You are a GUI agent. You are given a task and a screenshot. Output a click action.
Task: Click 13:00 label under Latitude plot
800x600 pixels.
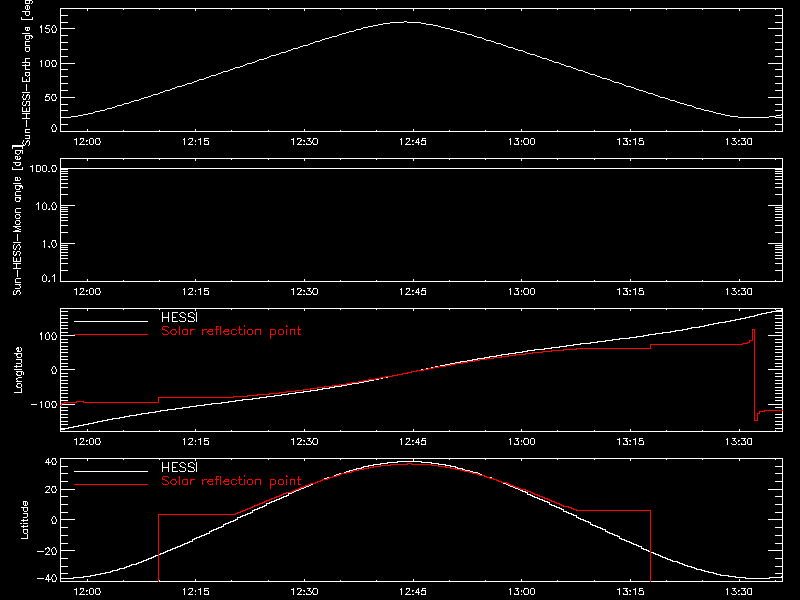click(x=521, y=591)
